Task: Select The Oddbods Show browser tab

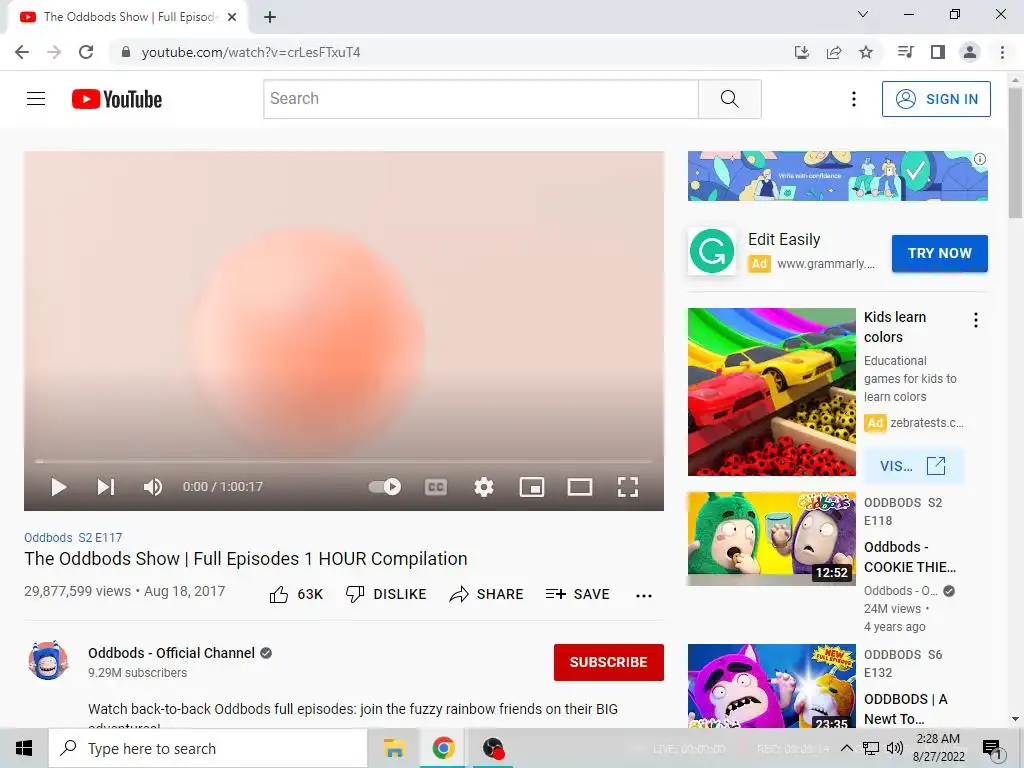Action: (x=127, y=18)
